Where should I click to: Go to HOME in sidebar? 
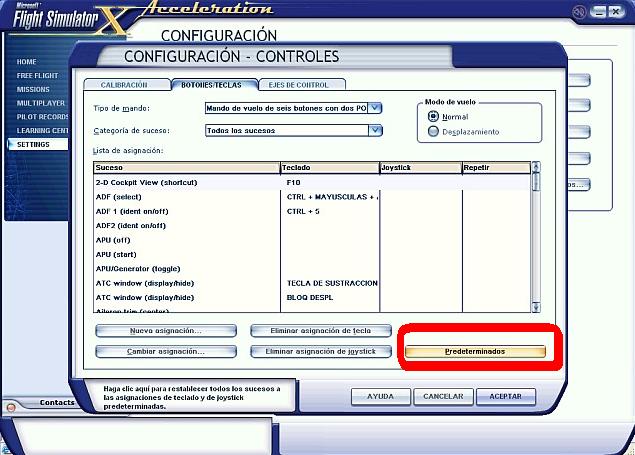click(27, 62)
